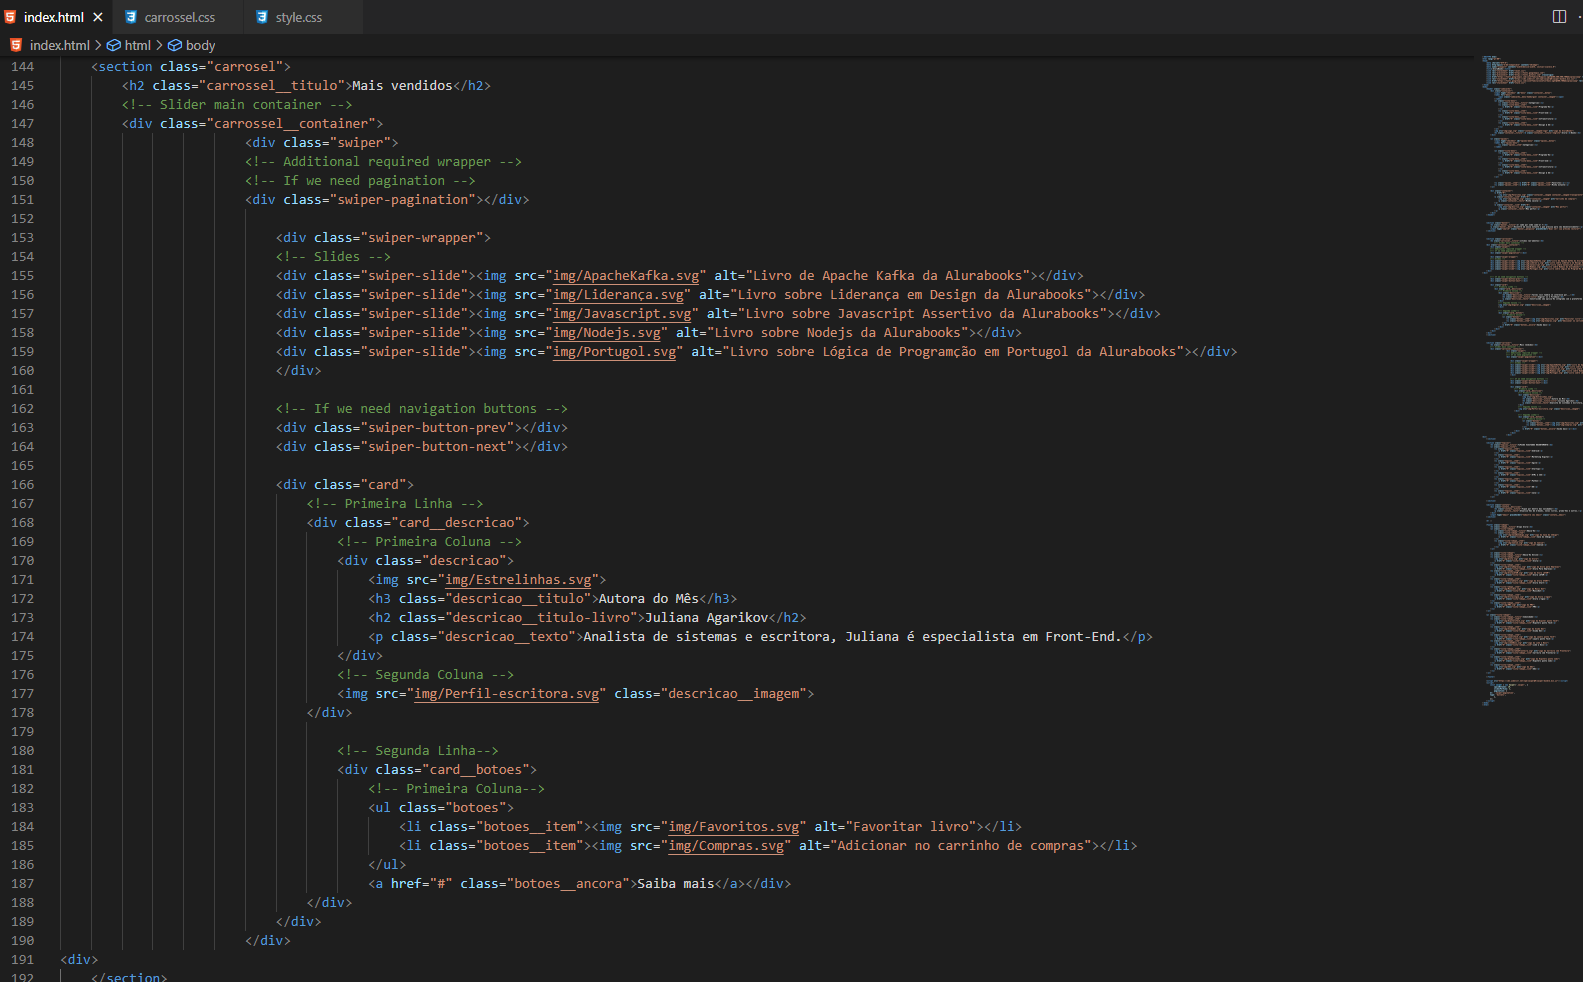Click the class value "descricao__imagem"

point(734,694)
